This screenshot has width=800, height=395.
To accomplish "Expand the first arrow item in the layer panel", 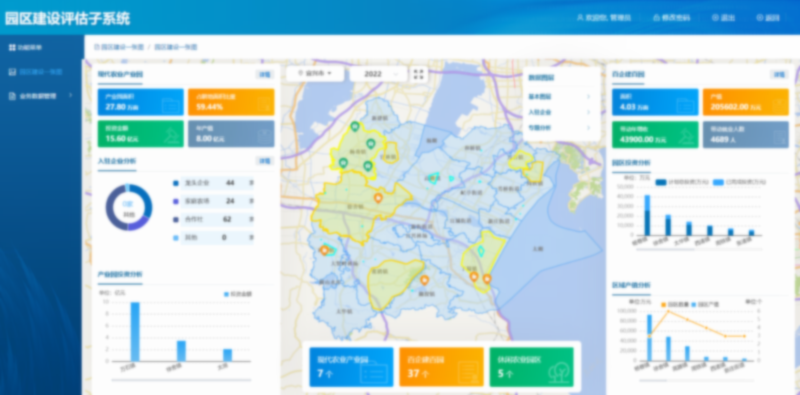I will pos(559,96).
